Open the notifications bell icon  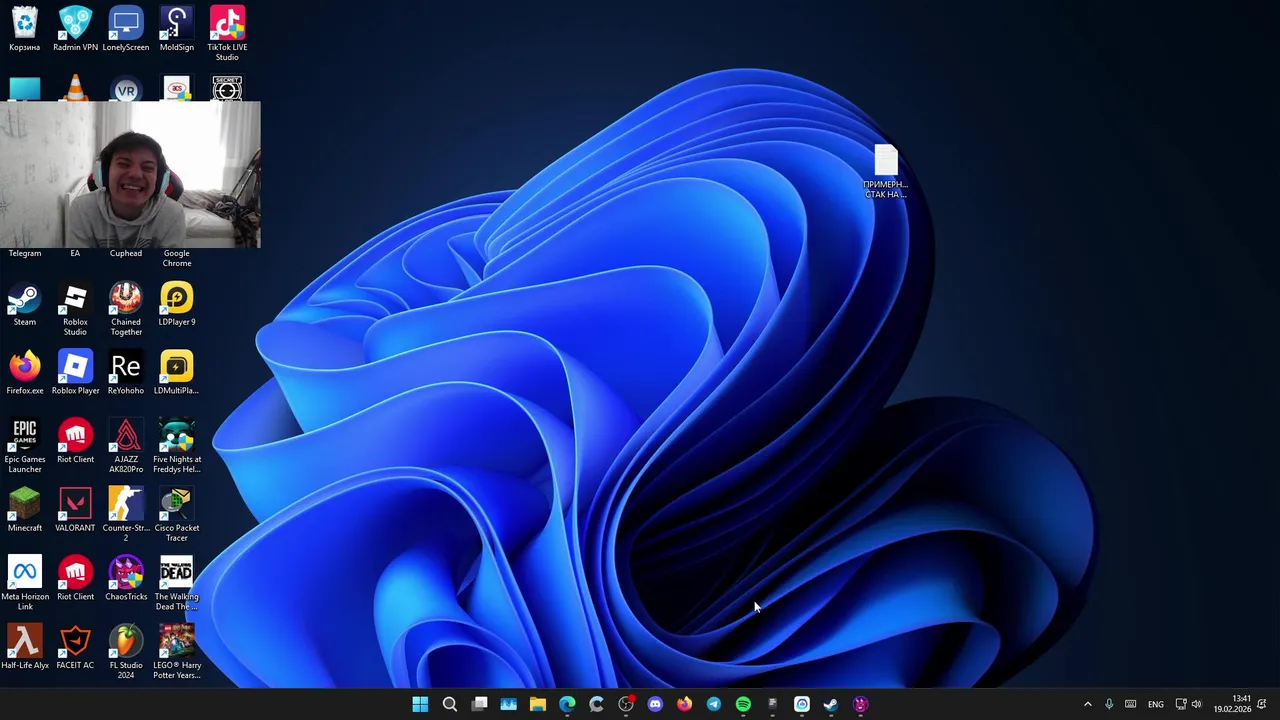(1262, 704)
